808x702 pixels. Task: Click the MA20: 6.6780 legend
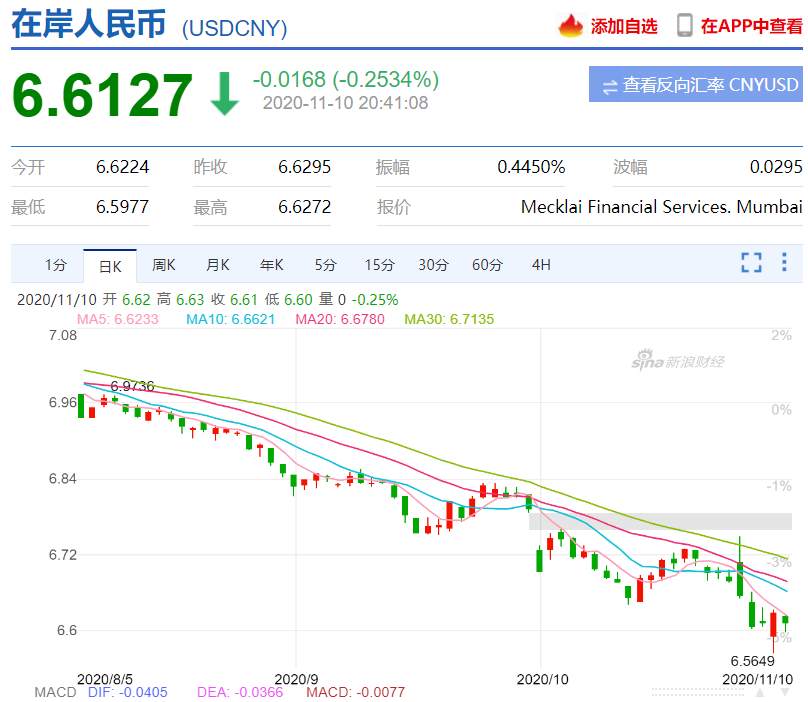point(340,319)
